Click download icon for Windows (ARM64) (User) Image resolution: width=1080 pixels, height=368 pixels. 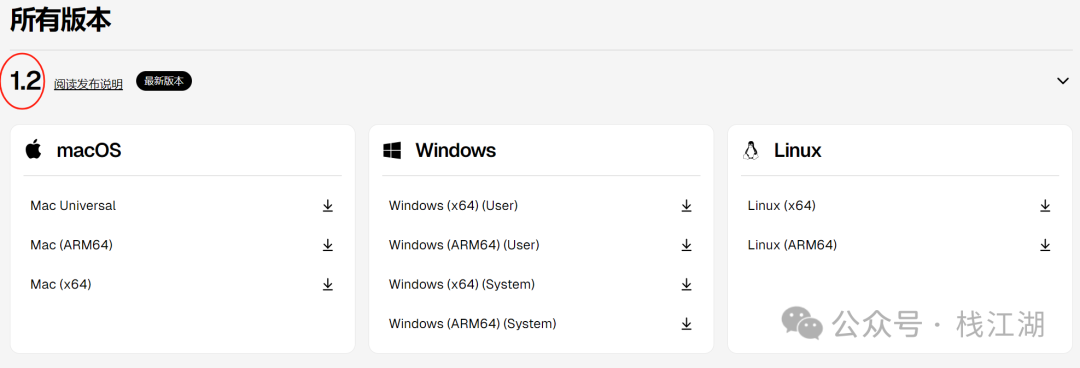point(686,245)
